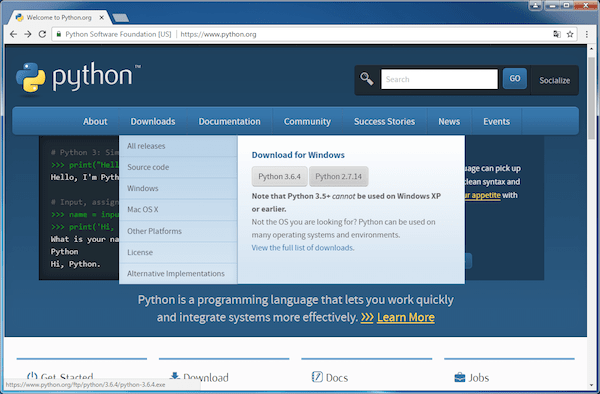Click the green padlock security icon
This screenshot has width=600, height=394.
59,34
